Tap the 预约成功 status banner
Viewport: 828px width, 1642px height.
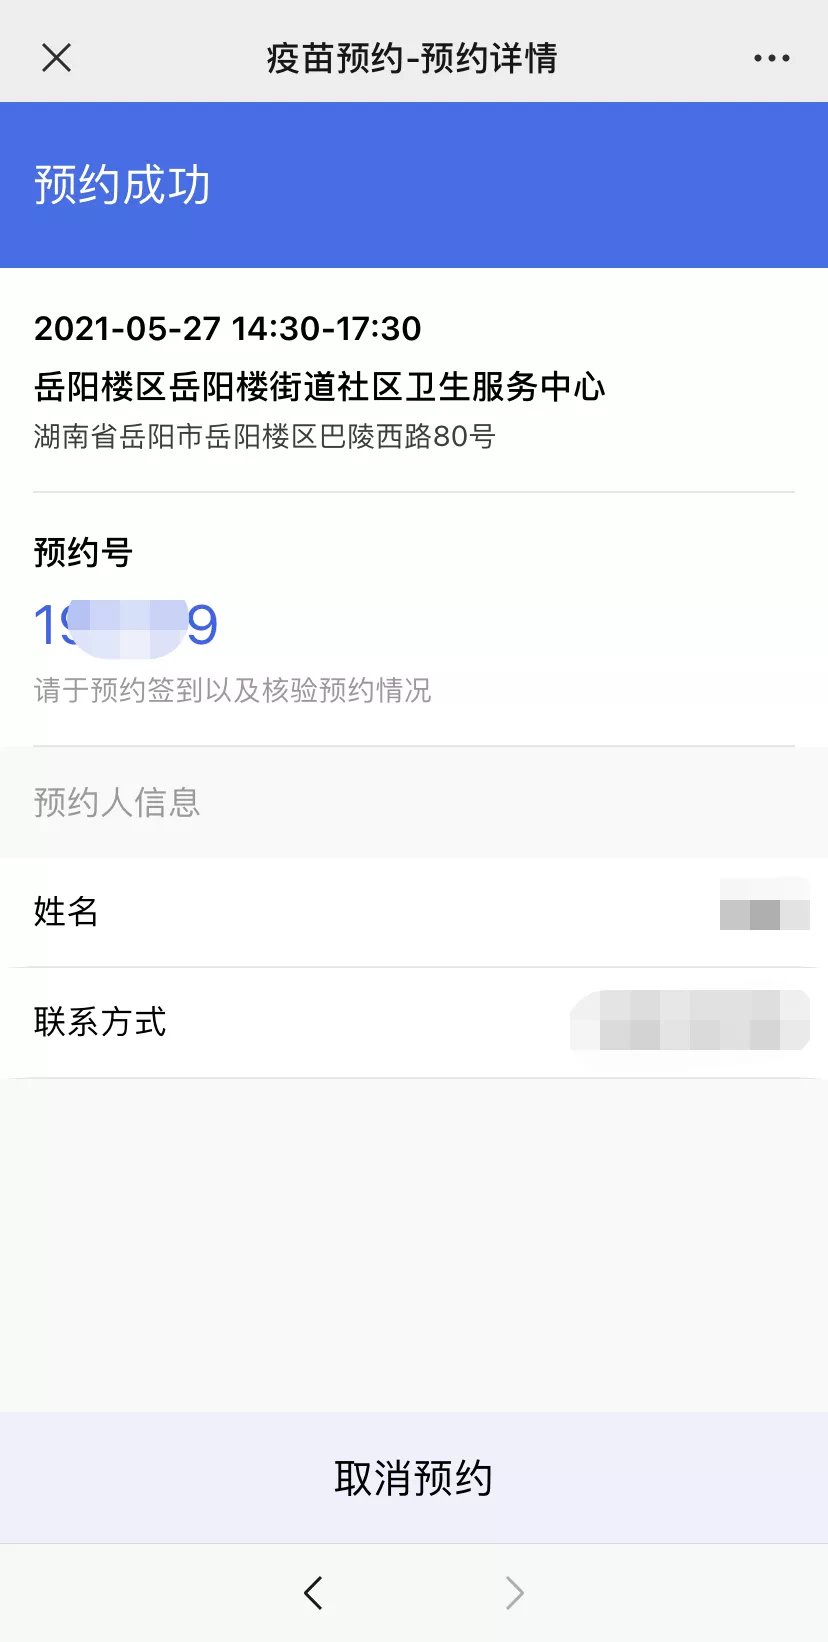[122, 185]
